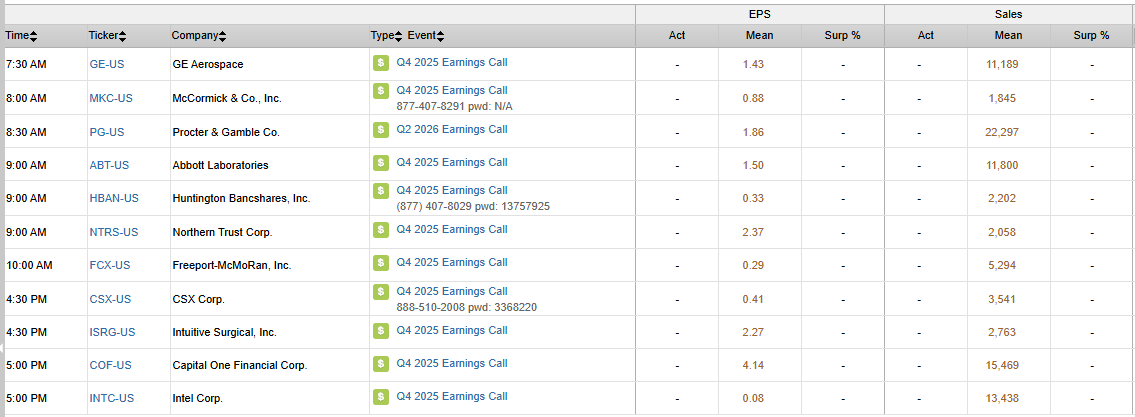This screenshot has height=417, width=1135.
Task: Click the green dollar icon for Abbott Laboratories
Action: [380, 163]
